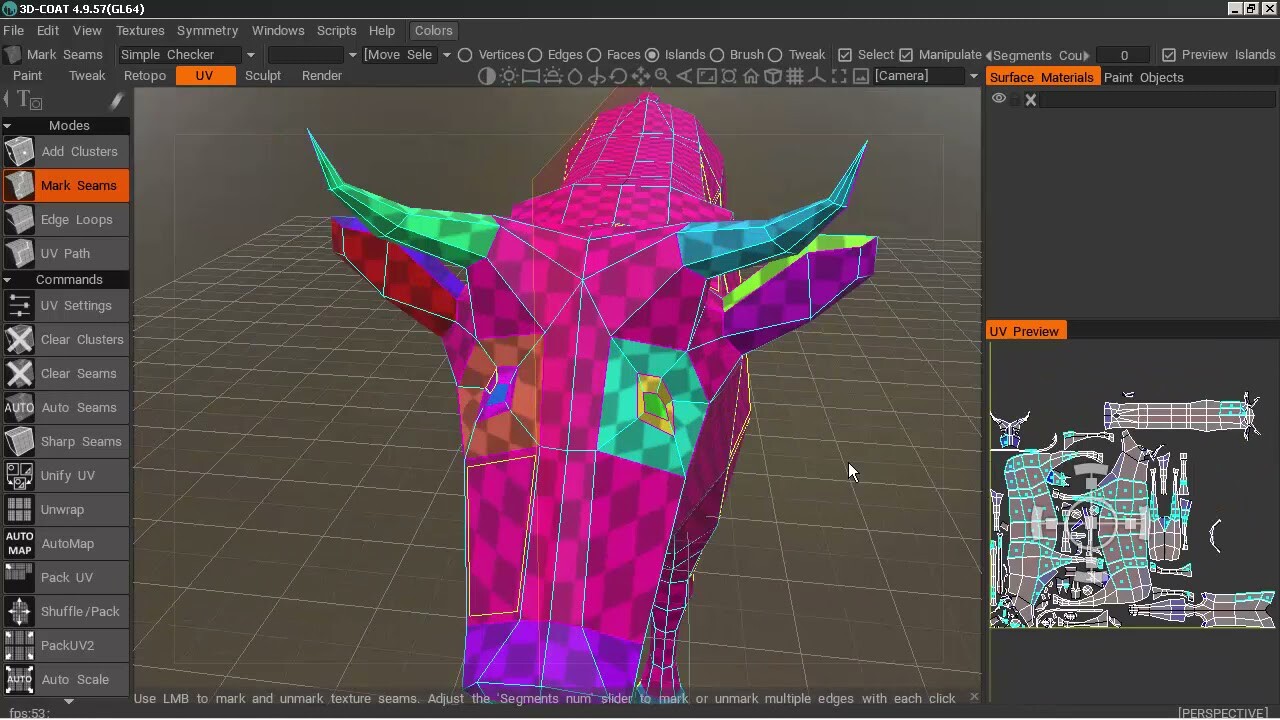Select the Mark Seams mode icon
The width and height of the screenshot is (1280, 720).
click(19, 185)
